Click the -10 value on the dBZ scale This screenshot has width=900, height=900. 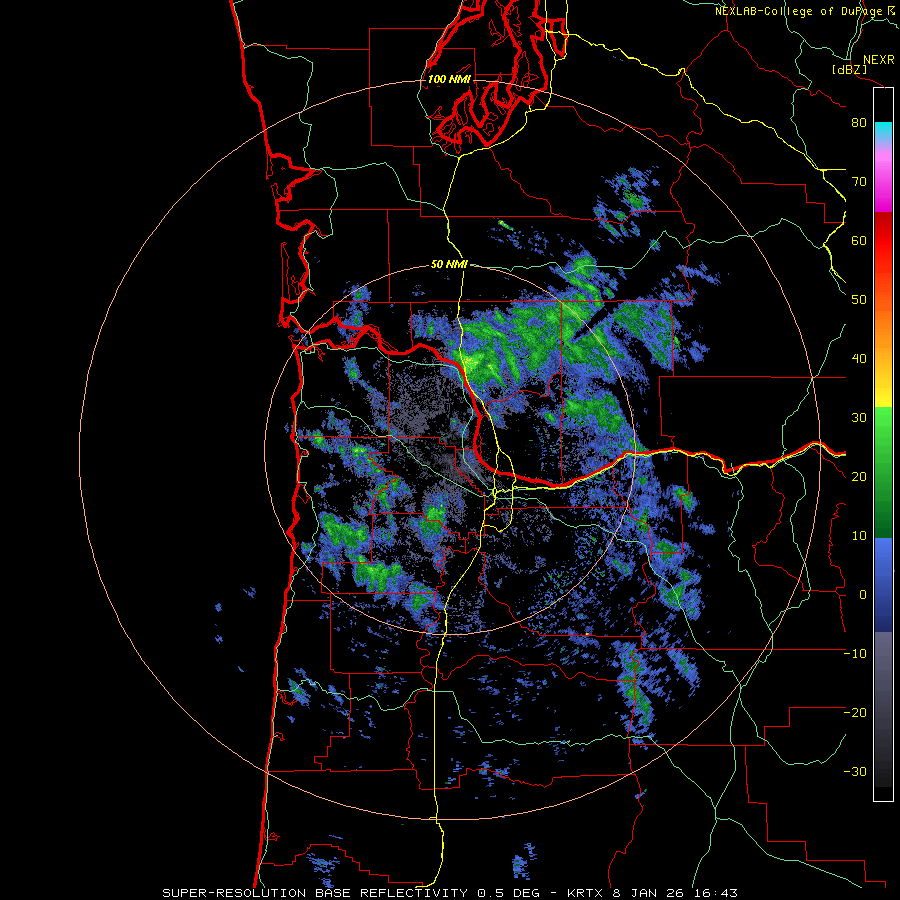[x=855, y=654]
